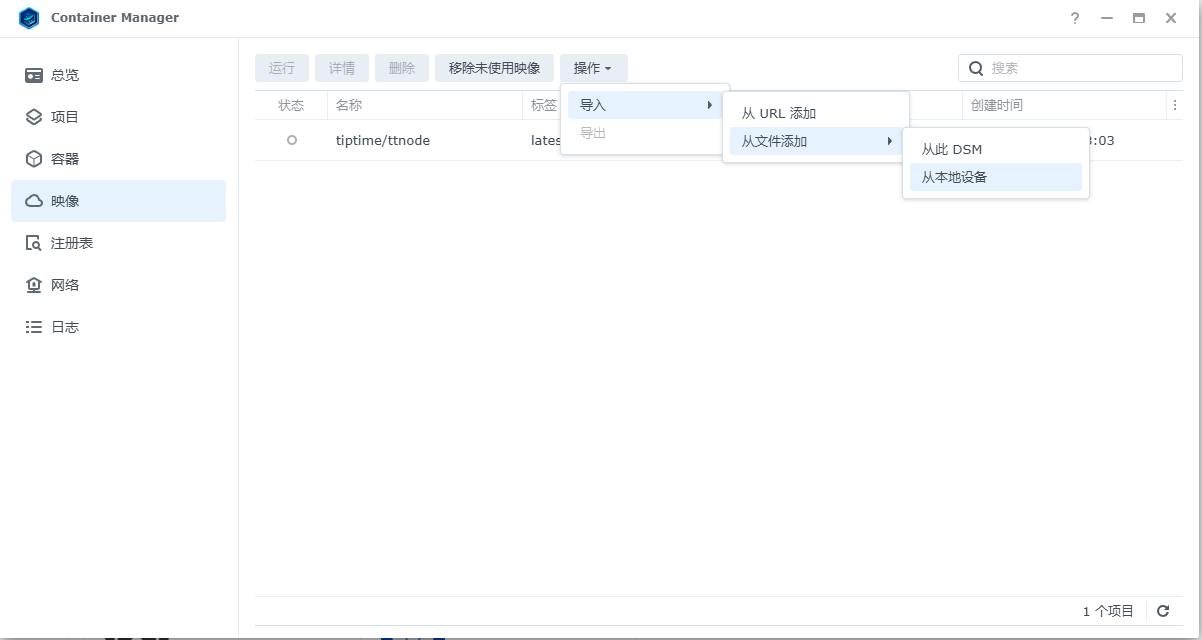Image resolution: width=1202 pixels, height=640 pixels.
Task: Click the 移除未使用映像 button
Action: coord(494,68)
